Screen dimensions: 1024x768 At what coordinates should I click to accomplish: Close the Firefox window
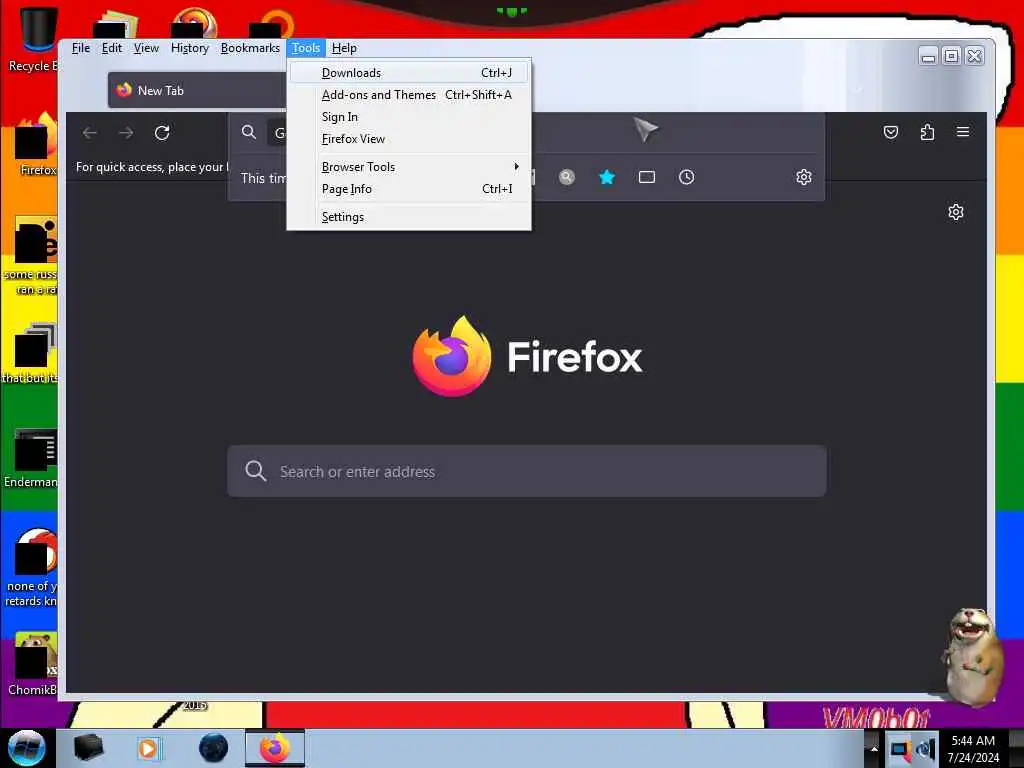click(x=974, y=56)
